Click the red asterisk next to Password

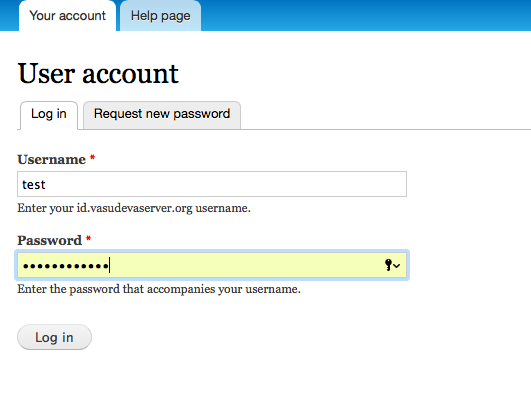(x=88, y=238)
